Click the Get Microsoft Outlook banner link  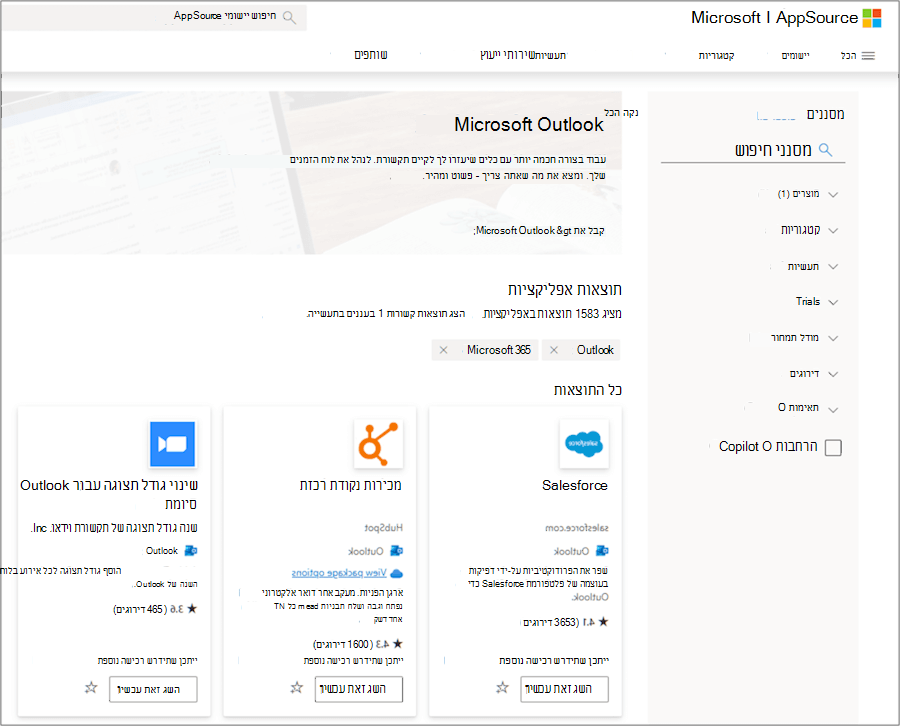[540, 231]
